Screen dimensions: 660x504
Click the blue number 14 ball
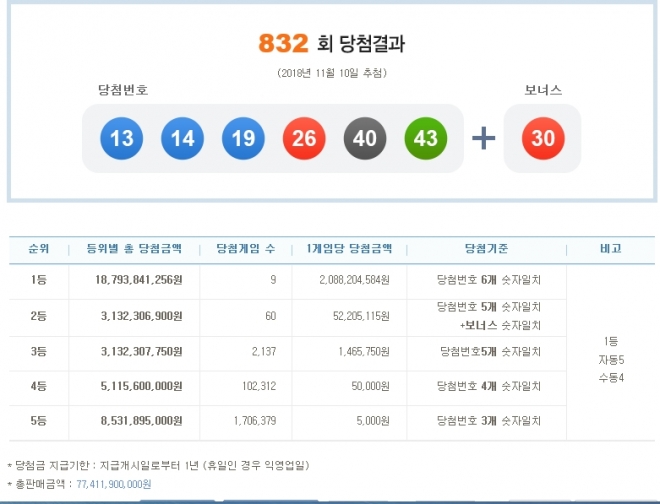182,138
